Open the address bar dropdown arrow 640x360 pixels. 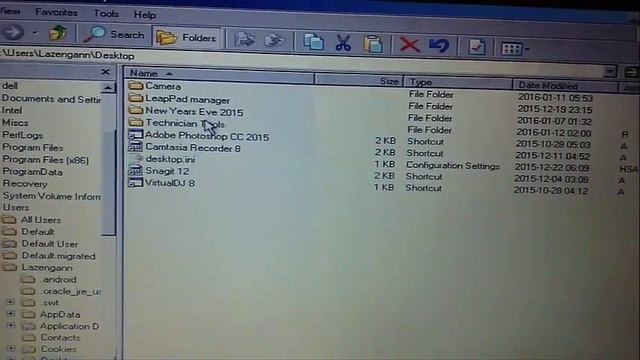click(610, 72)
